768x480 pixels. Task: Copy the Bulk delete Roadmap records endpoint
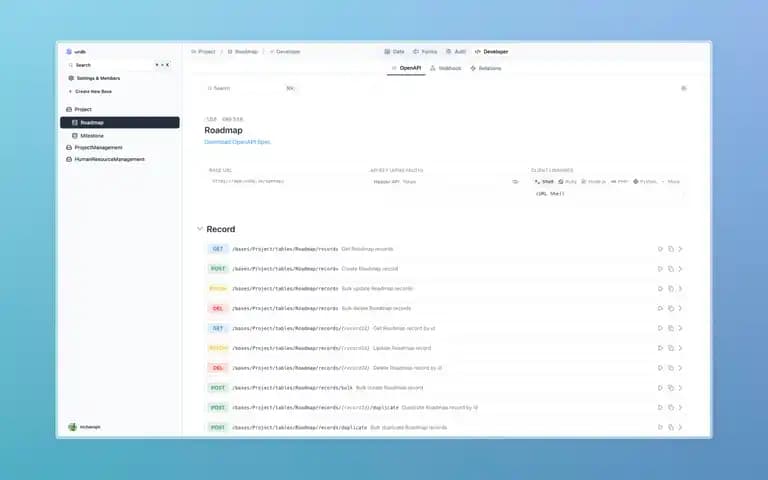(x=671, y=309)
